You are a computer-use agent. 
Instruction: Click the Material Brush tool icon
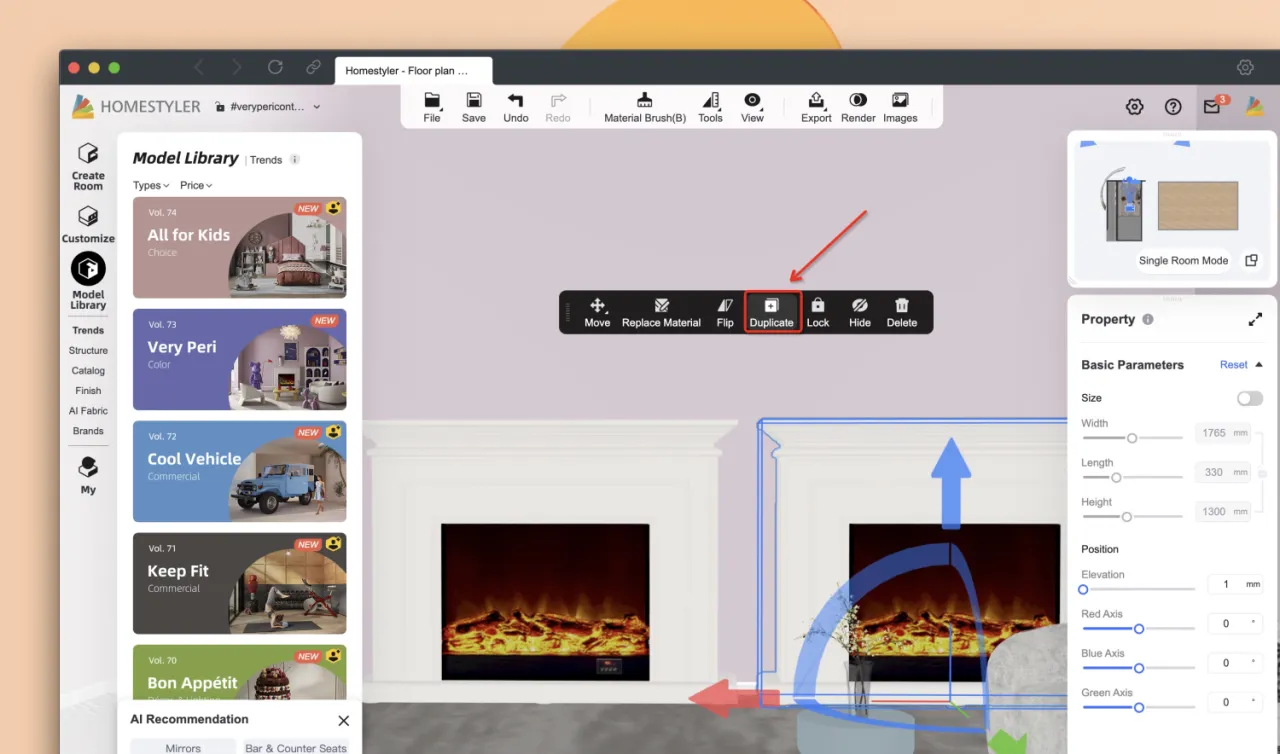point(645,101)
